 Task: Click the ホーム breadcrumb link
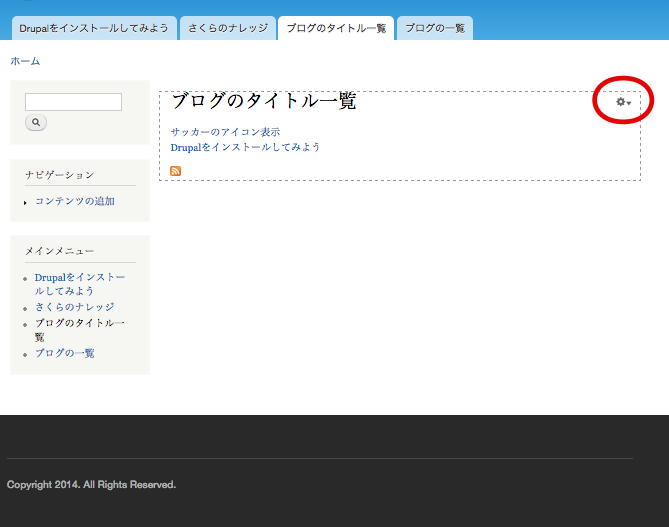(25, 61)
